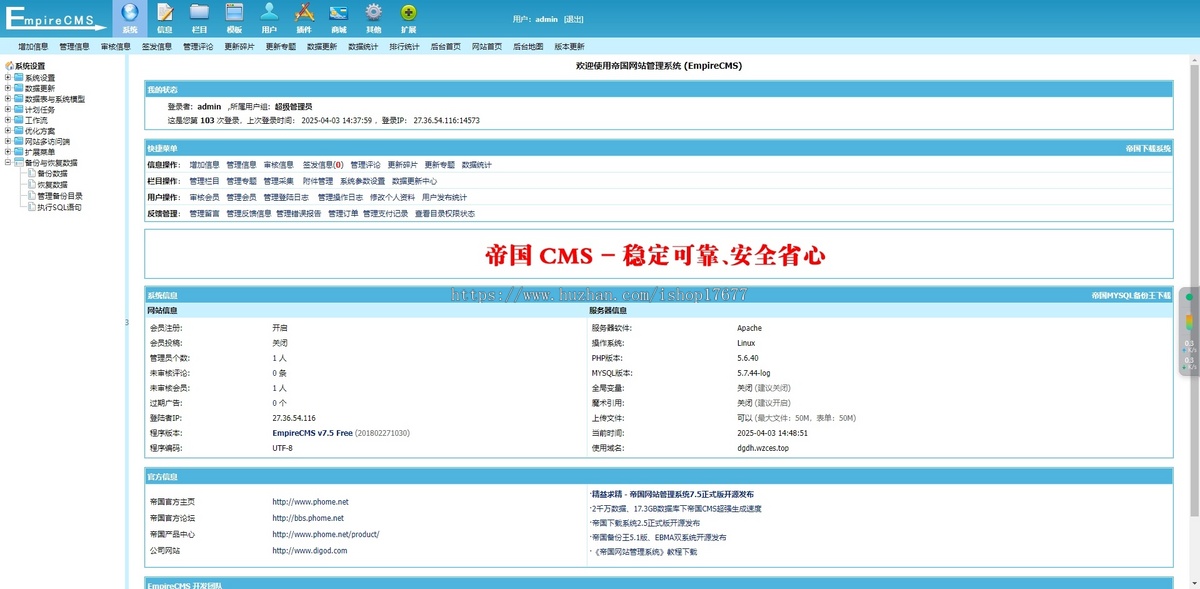Screen dimensions: 1200x589
Task: Open 管理采集 in the quick menu
Action: pyautogui.click(x=279, y=181)
